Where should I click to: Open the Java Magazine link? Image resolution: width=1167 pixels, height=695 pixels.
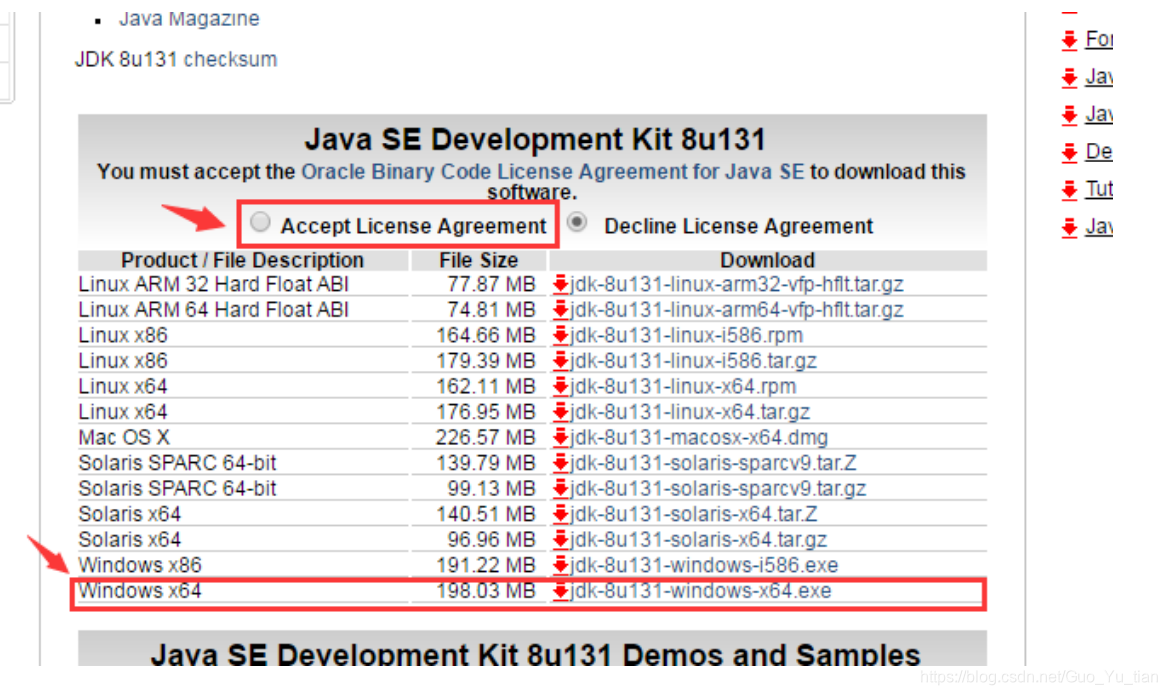(189, 19)
